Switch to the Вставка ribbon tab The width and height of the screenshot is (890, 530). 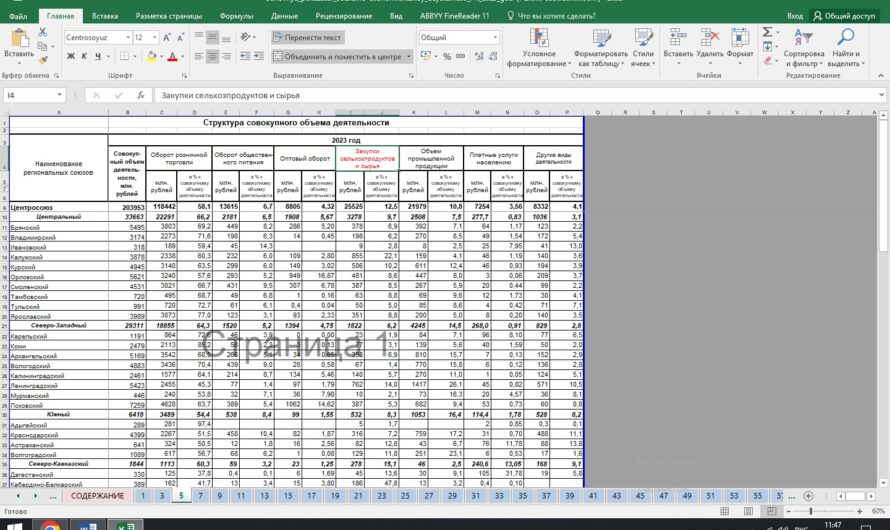[105, 16]
